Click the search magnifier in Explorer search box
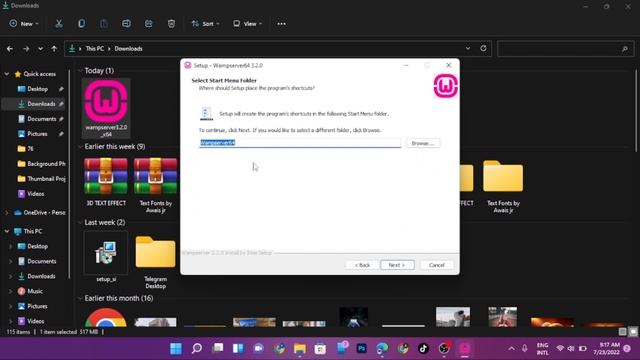 624,49
